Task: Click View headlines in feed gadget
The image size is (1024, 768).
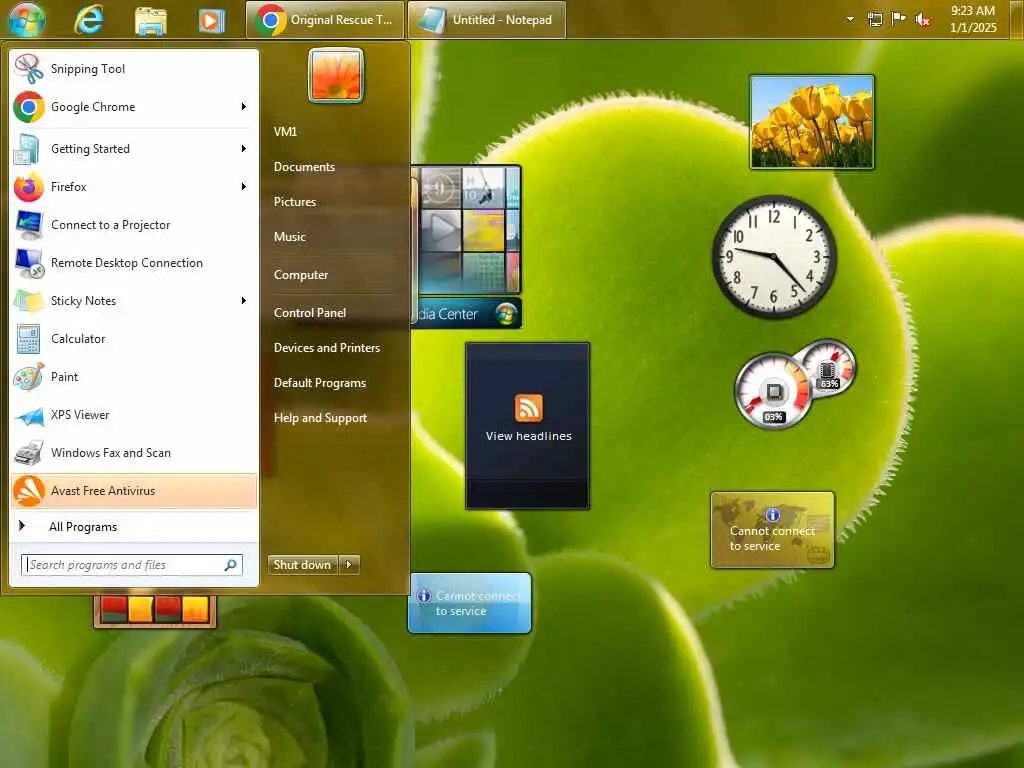Action: [528, 436]
